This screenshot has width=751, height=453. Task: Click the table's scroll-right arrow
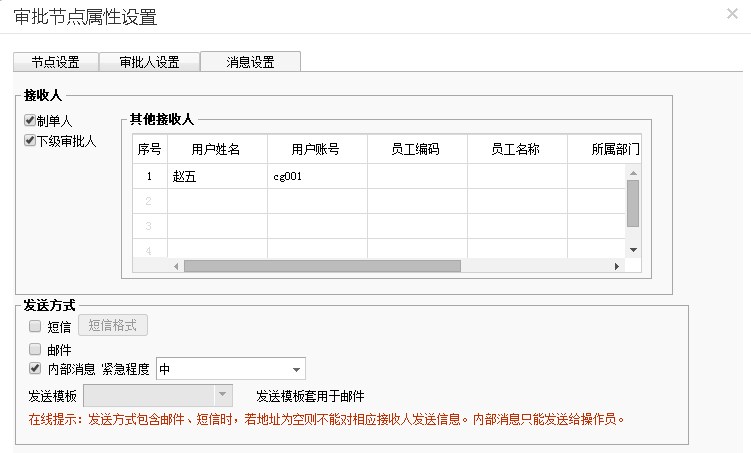click(x=616, y=267)
